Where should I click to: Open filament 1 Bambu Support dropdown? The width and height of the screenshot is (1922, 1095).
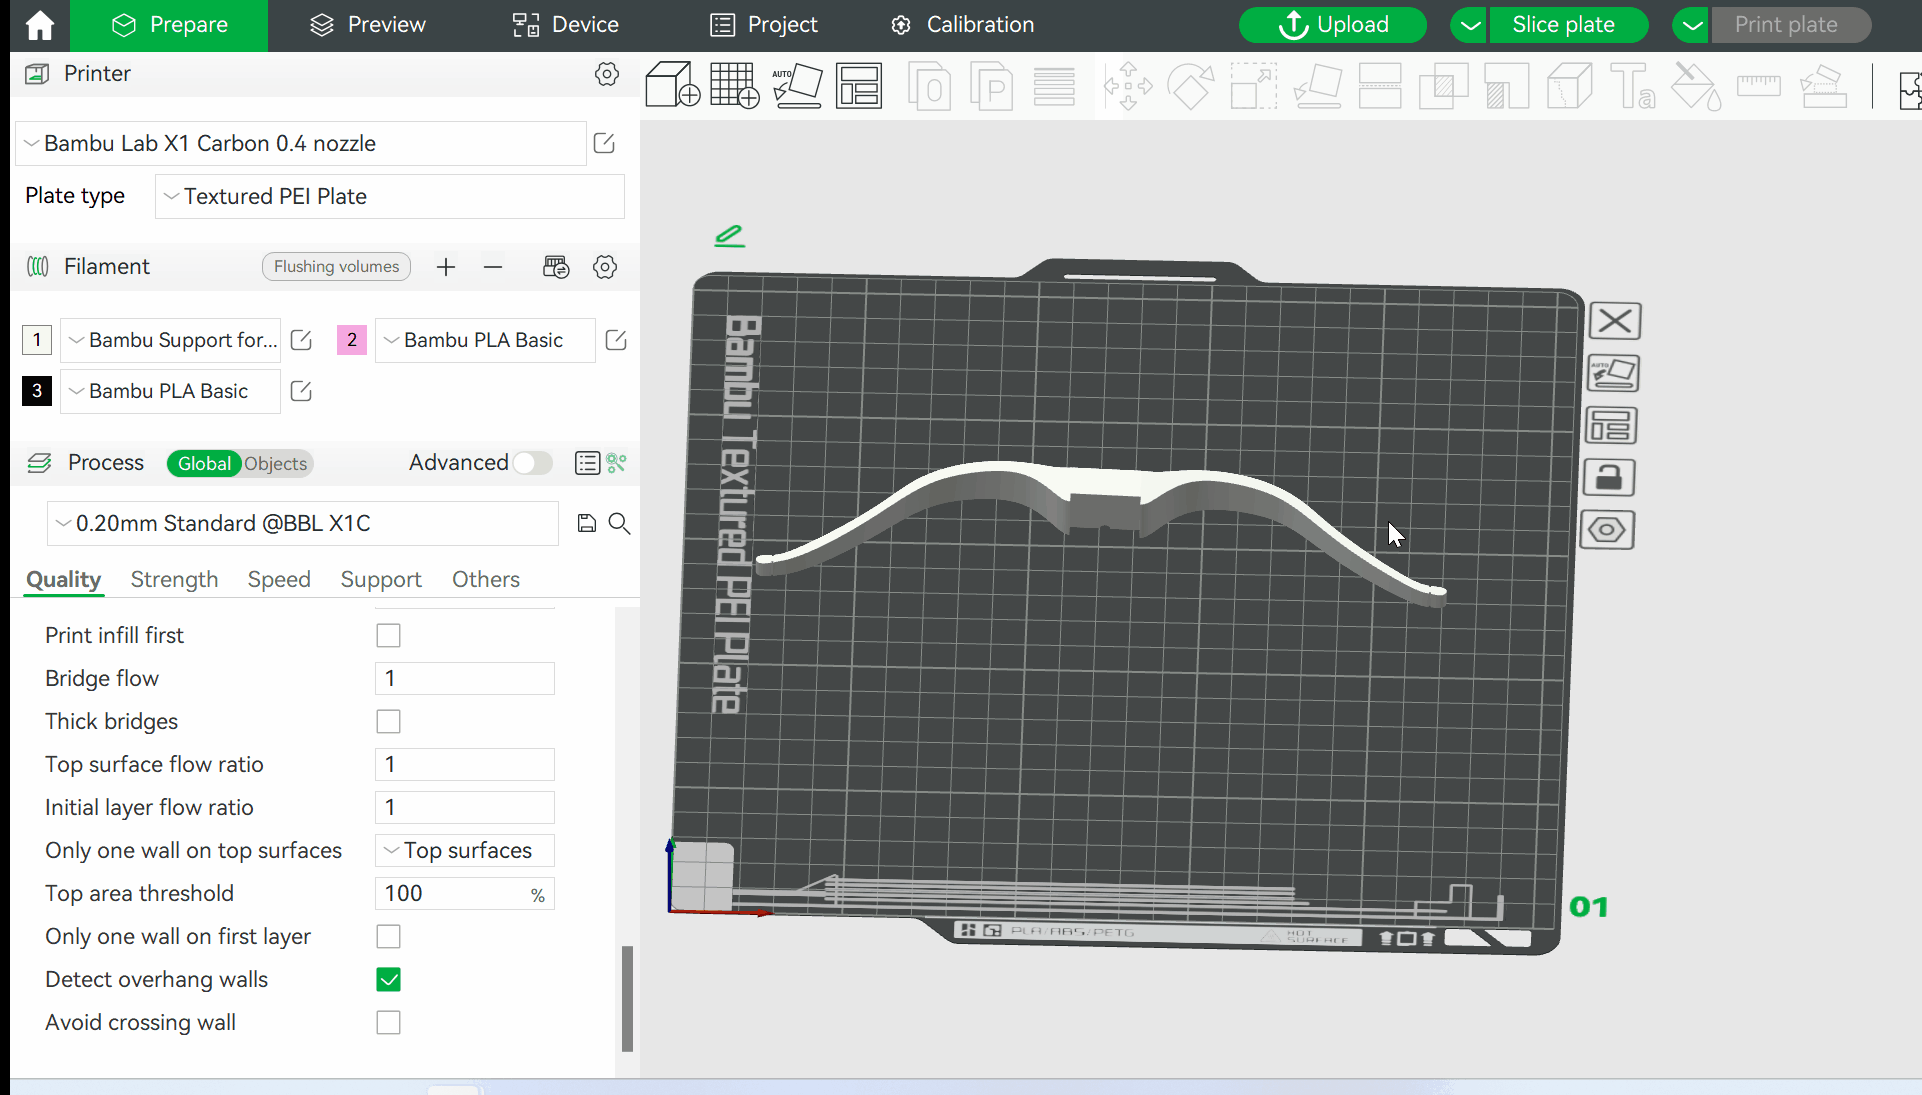171,340
